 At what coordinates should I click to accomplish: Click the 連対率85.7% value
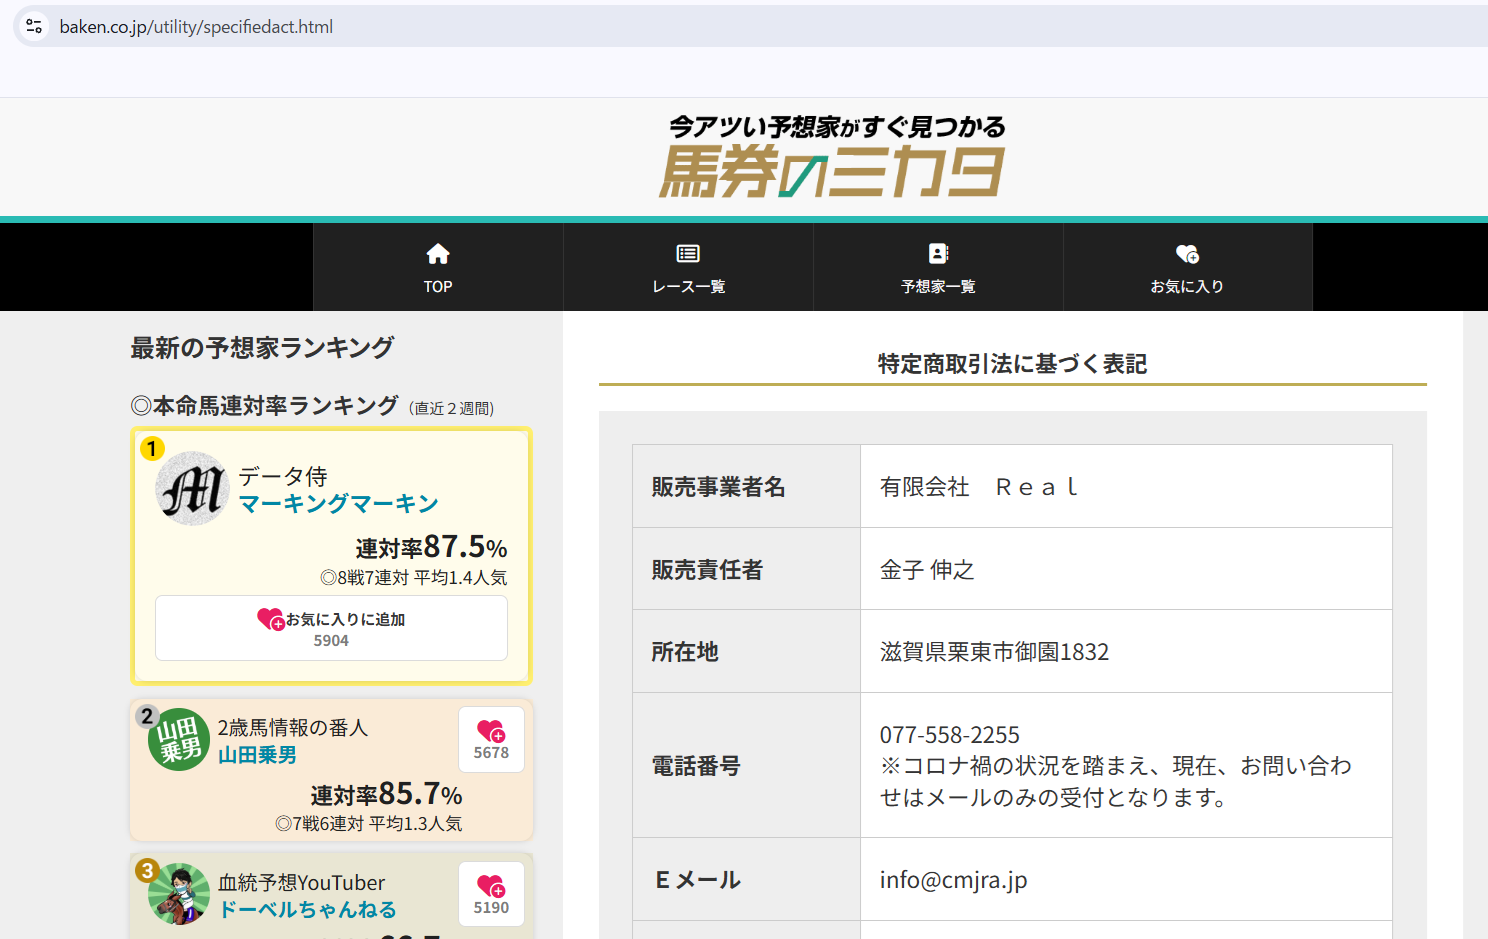click(386, 794)
